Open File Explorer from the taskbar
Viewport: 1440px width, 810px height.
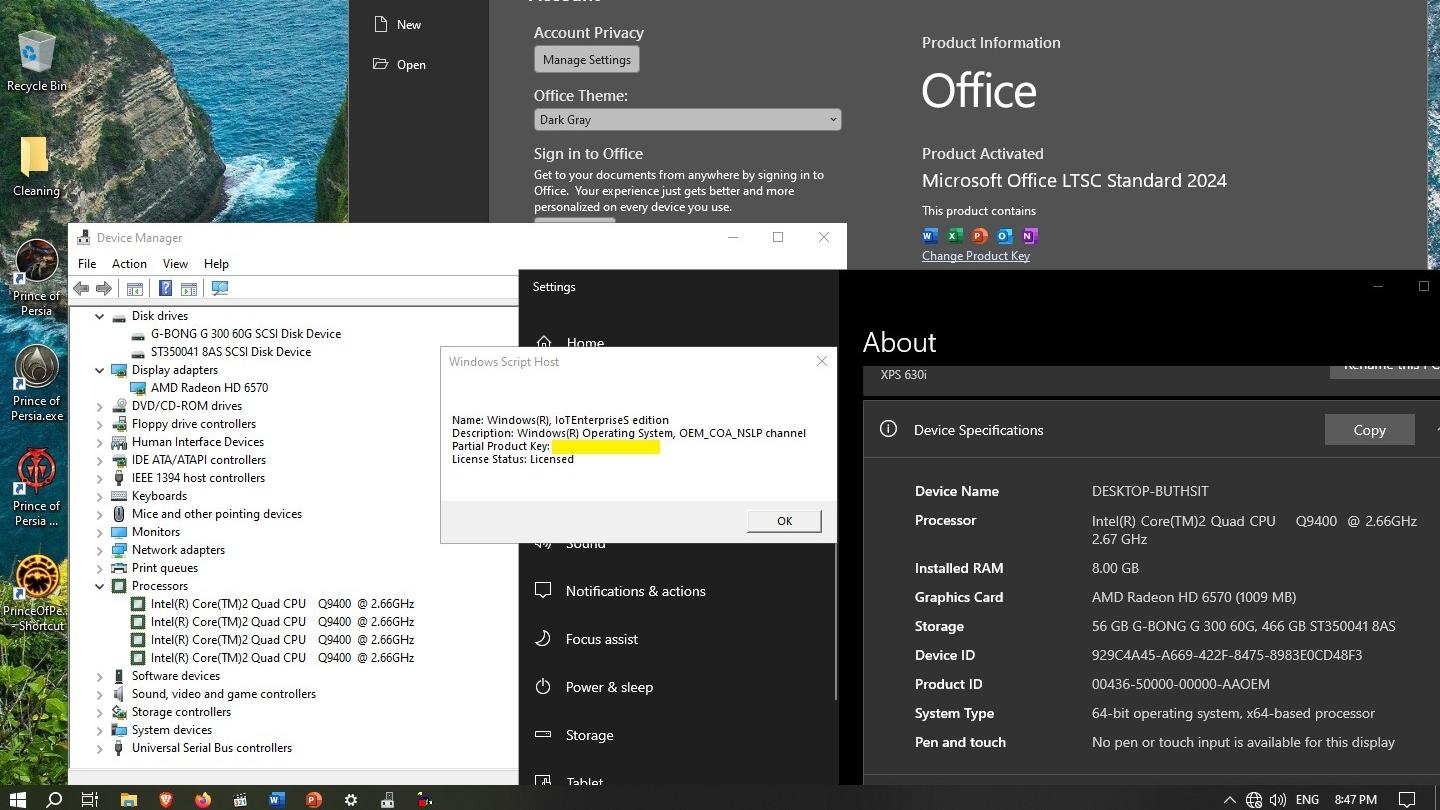(x=128, y=799)
